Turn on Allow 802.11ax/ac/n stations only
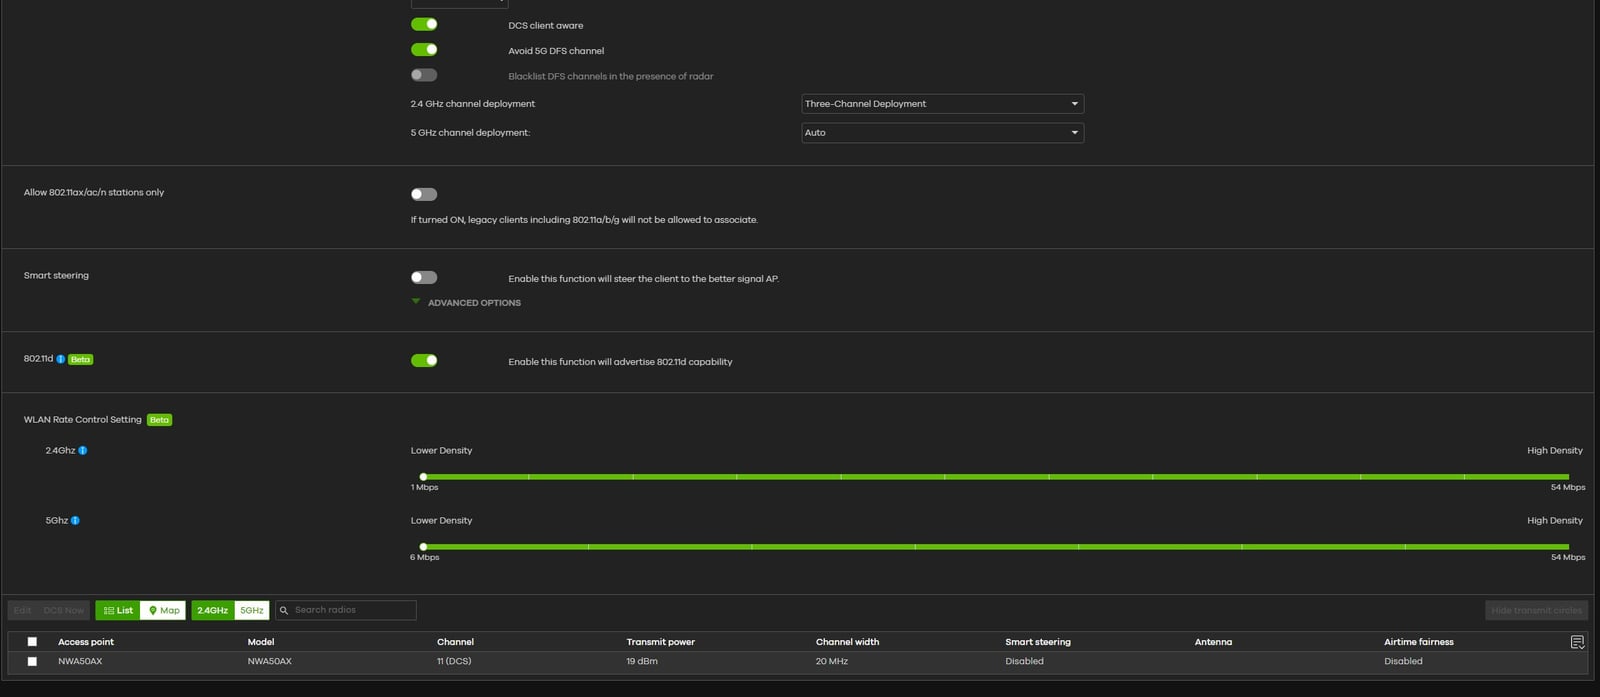Screen dimensions: 1600x697 point(424,195)
